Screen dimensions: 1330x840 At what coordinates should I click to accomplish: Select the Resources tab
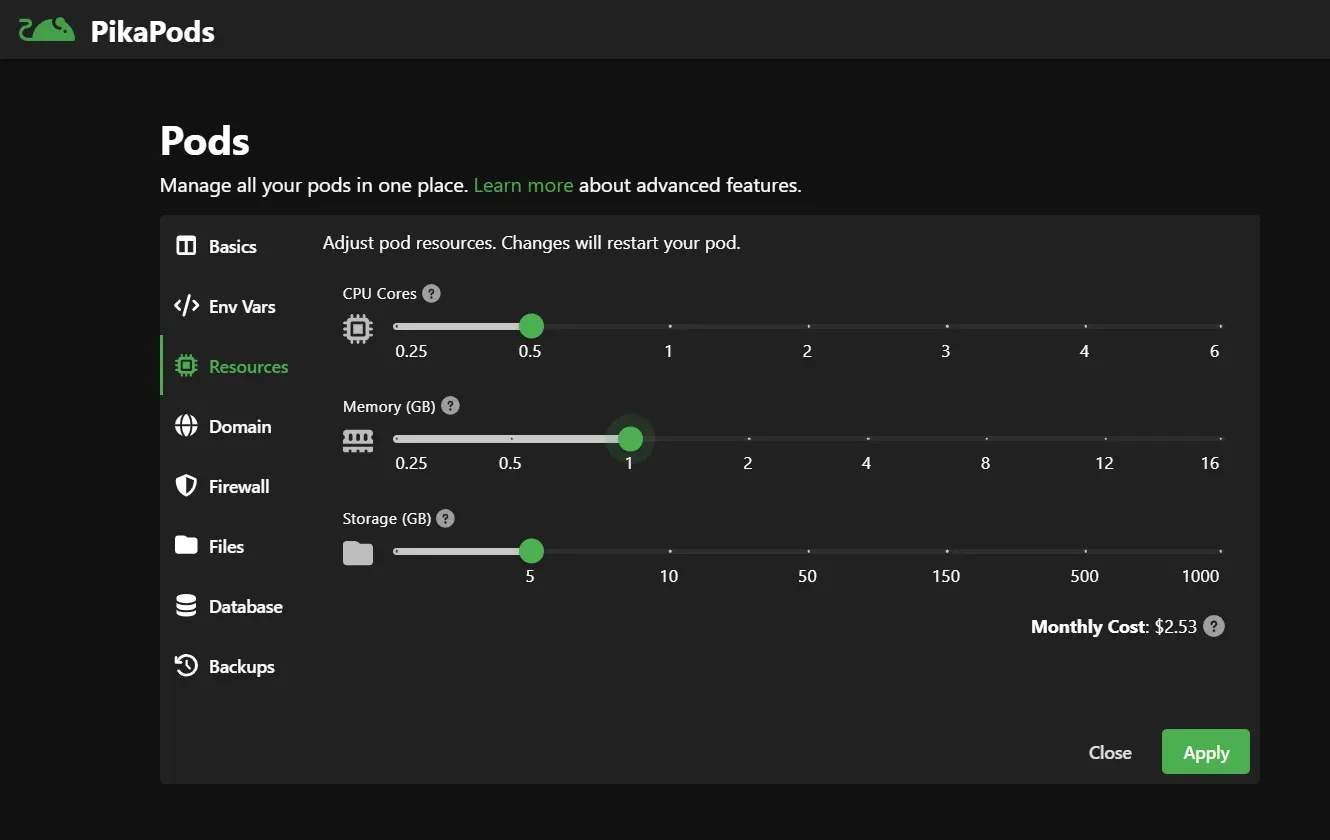(x=247, y=367)
